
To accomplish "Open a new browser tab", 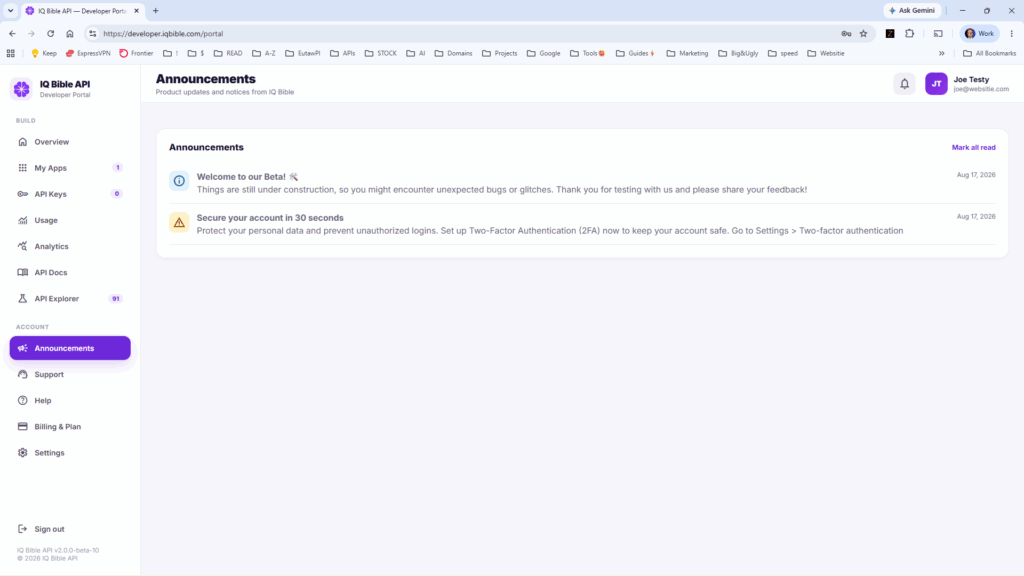I will [155, 10].
